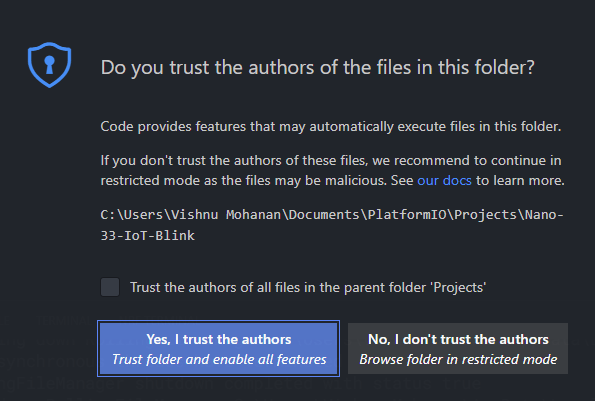
Task: Click the '33-IoT-Blink' path continuation line
Action: (148, 236)
